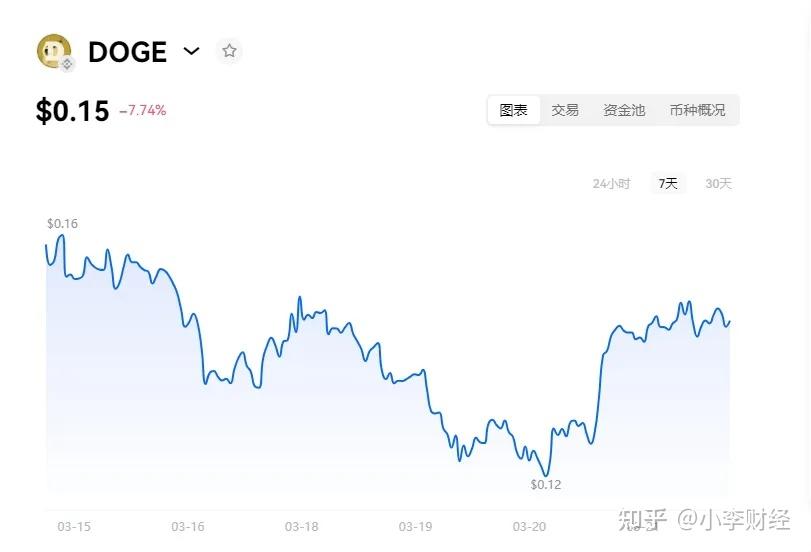Click the Dogecoin logo icon
Image resolution: width=811 pixels, height=552 pixels.
pyautogui.click(x=54, y=51)
